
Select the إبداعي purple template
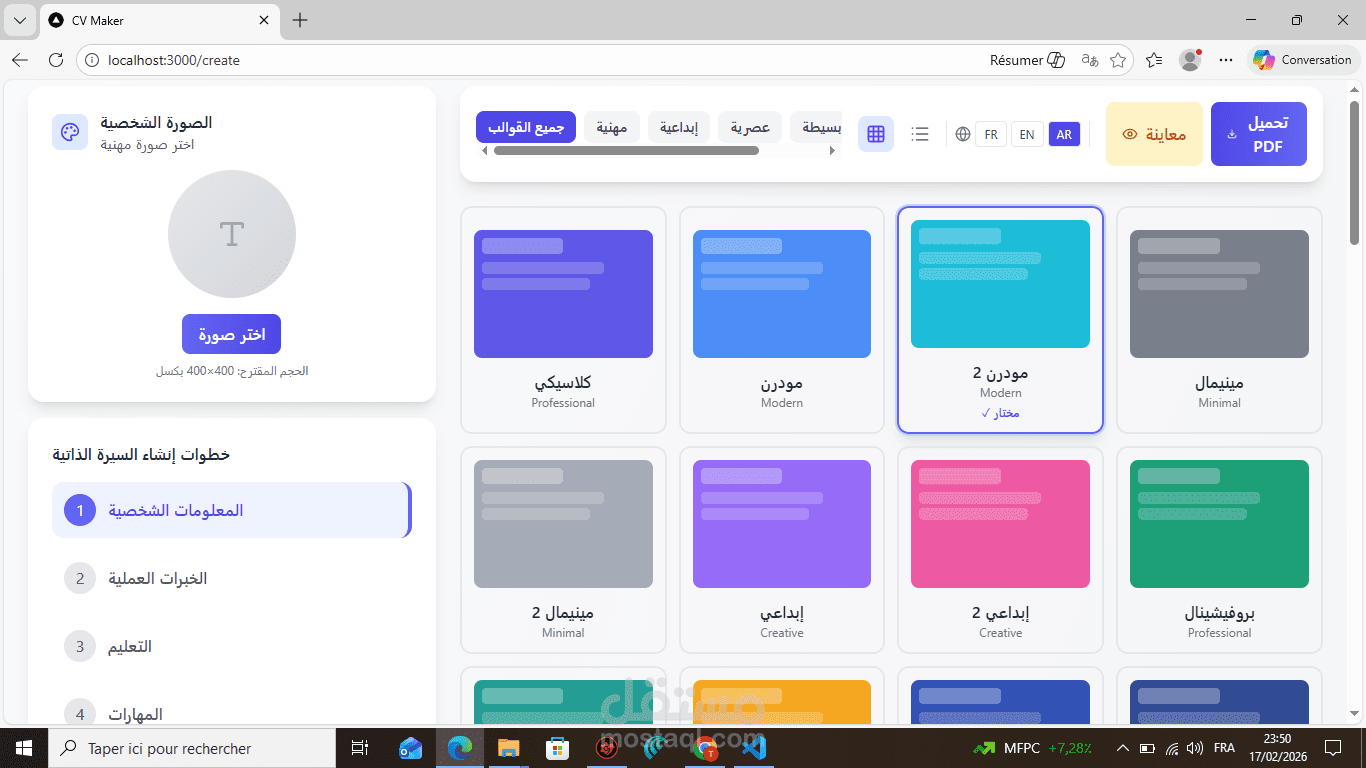(781, 550)
